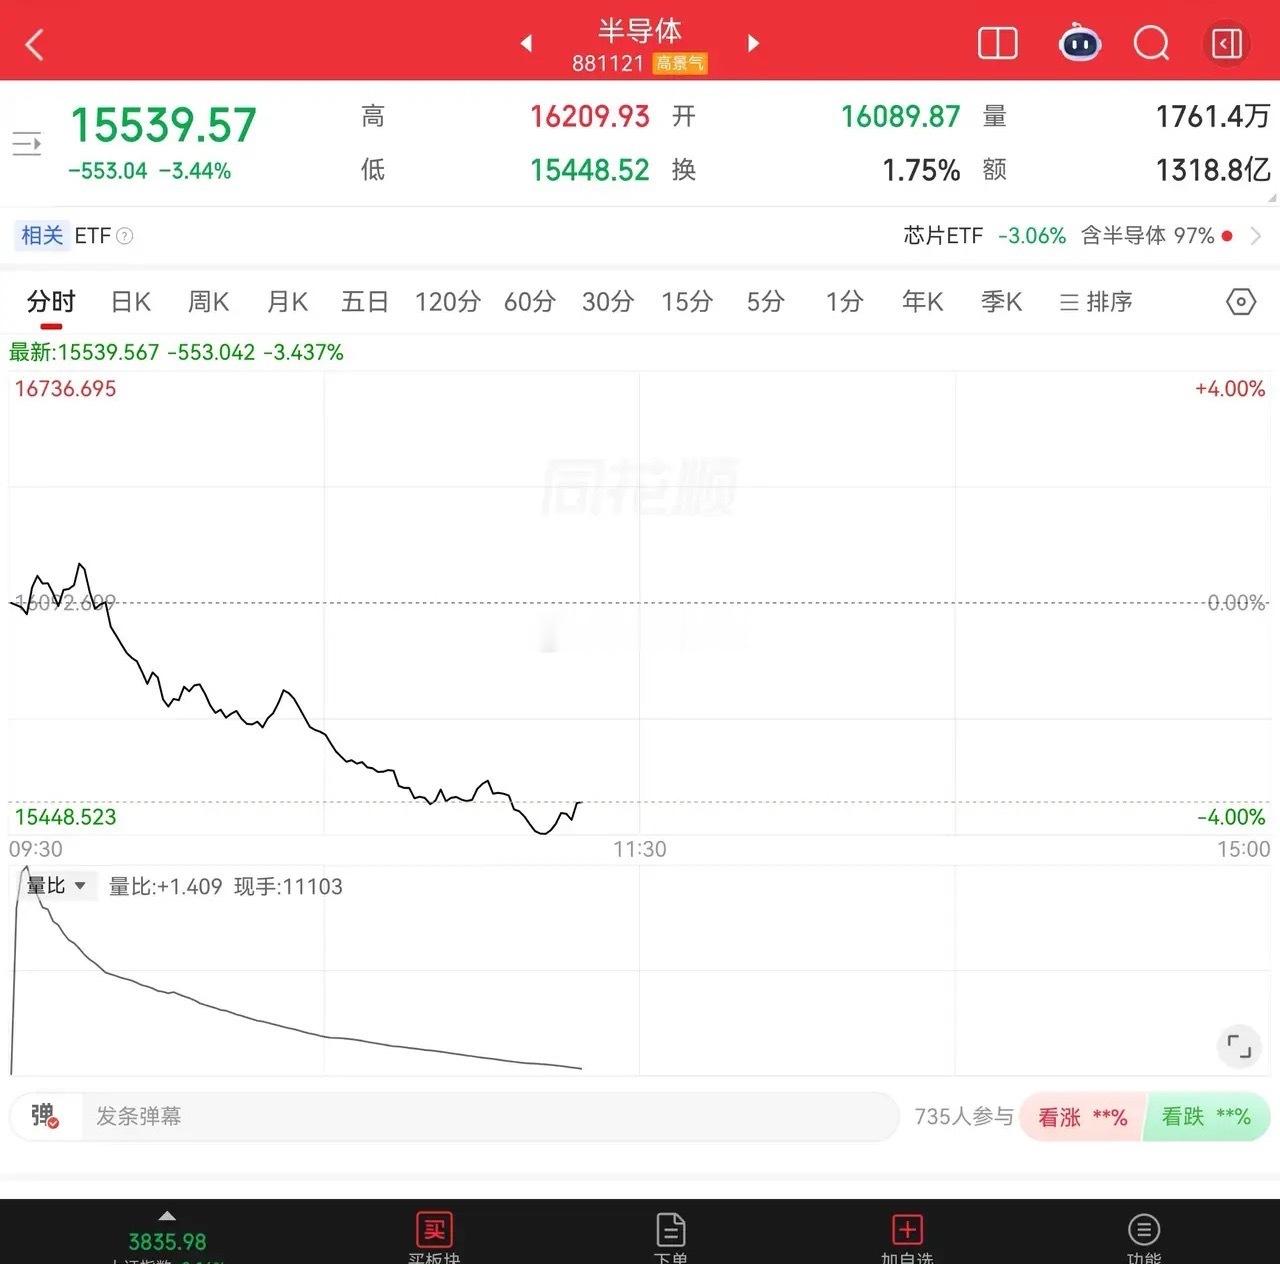
Task: Select the 年K tab
Action: coord(922,302)
